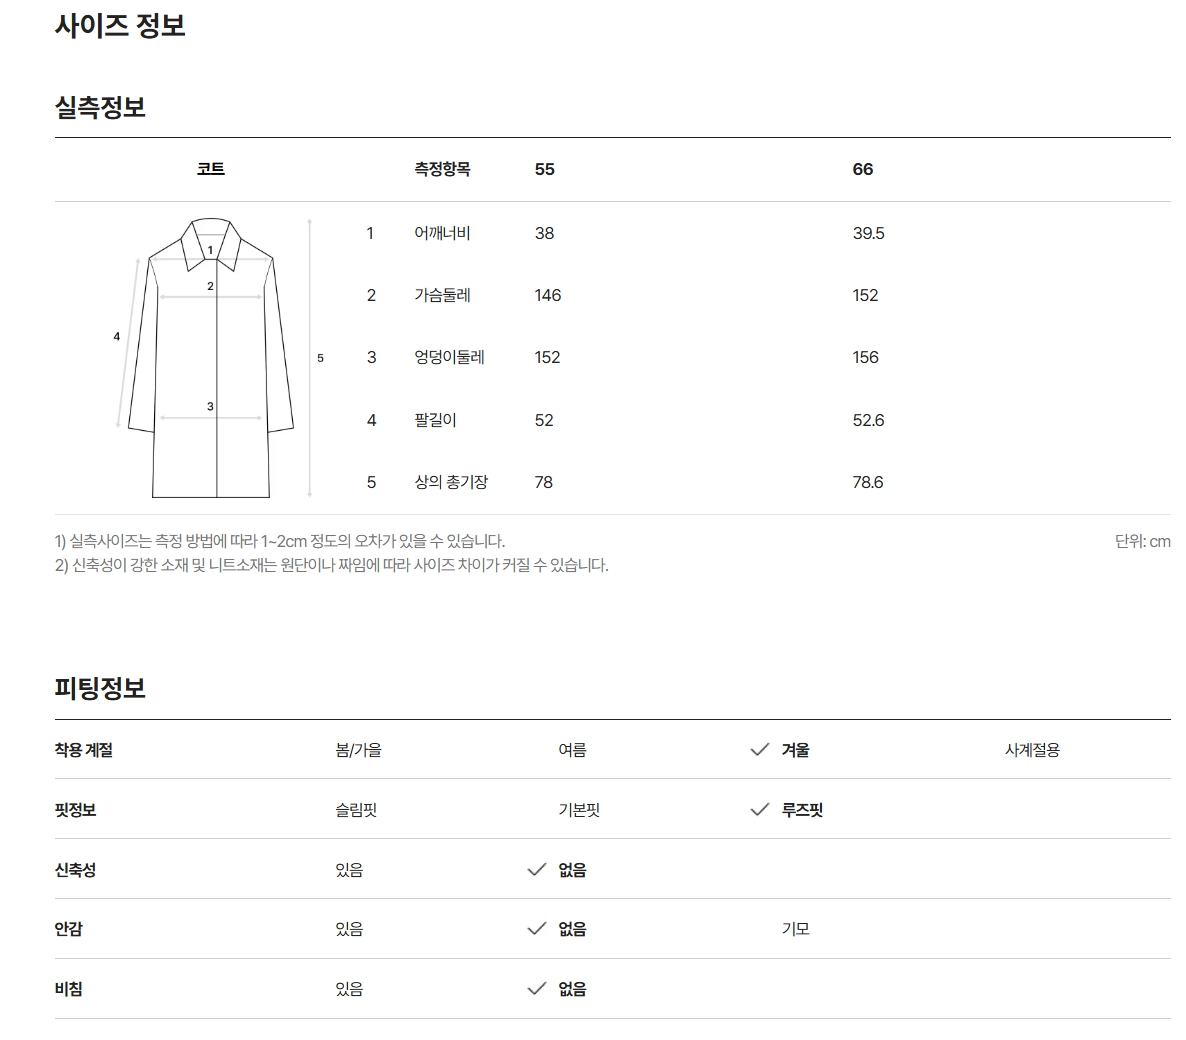The image size is (1186, 1040).
Task: Choose 슬림핏 in fit info row
Action: [356, 810]
